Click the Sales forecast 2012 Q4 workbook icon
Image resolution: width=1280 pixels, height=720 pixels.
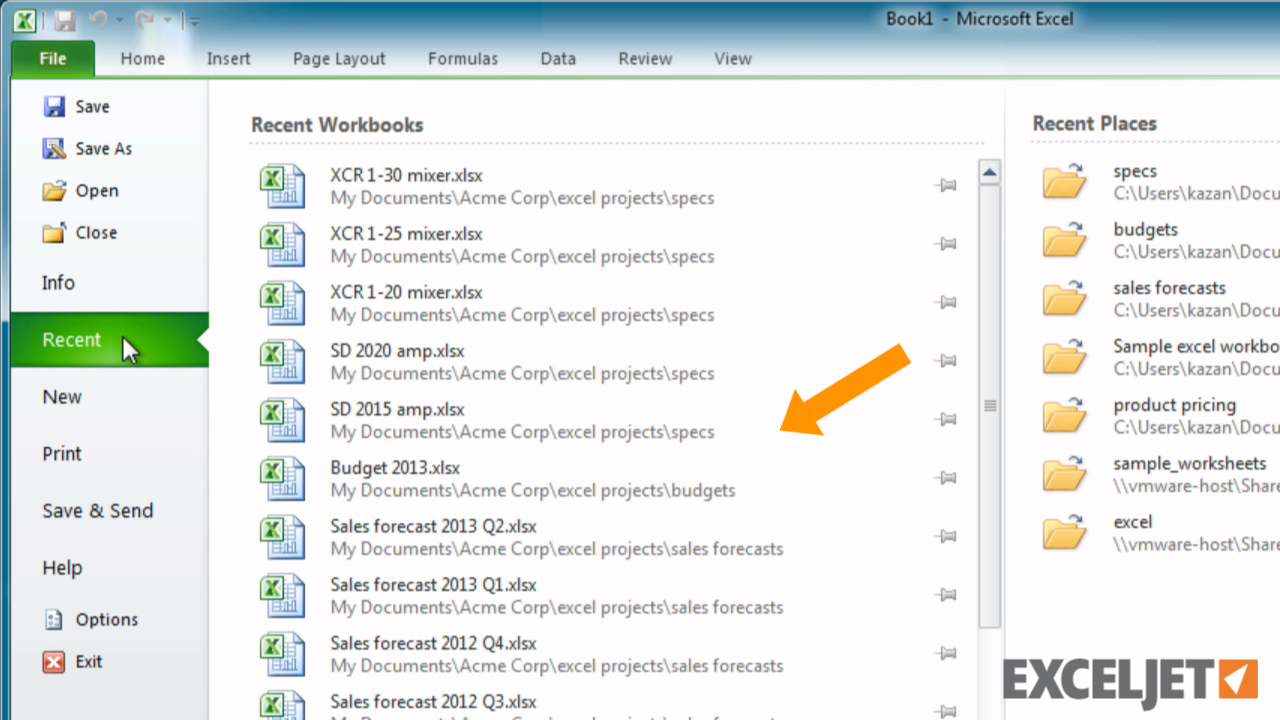tap(281, 655)
